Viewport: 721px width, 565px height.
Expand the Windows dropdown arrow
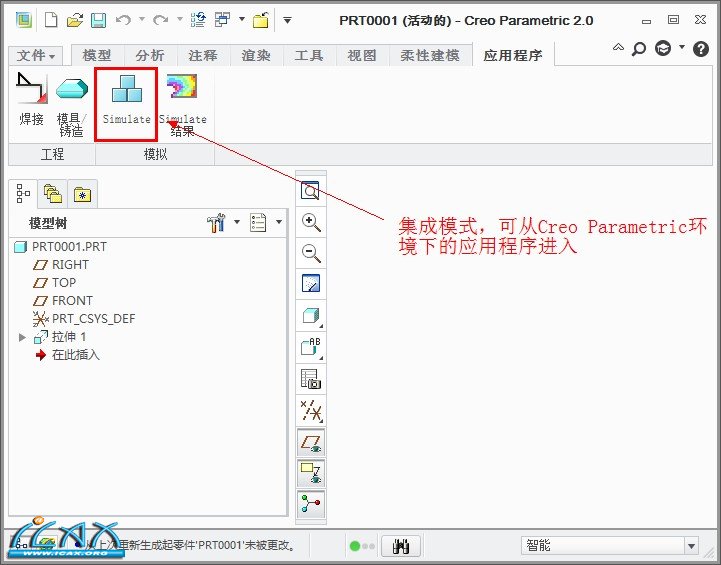tap(242, 19)
